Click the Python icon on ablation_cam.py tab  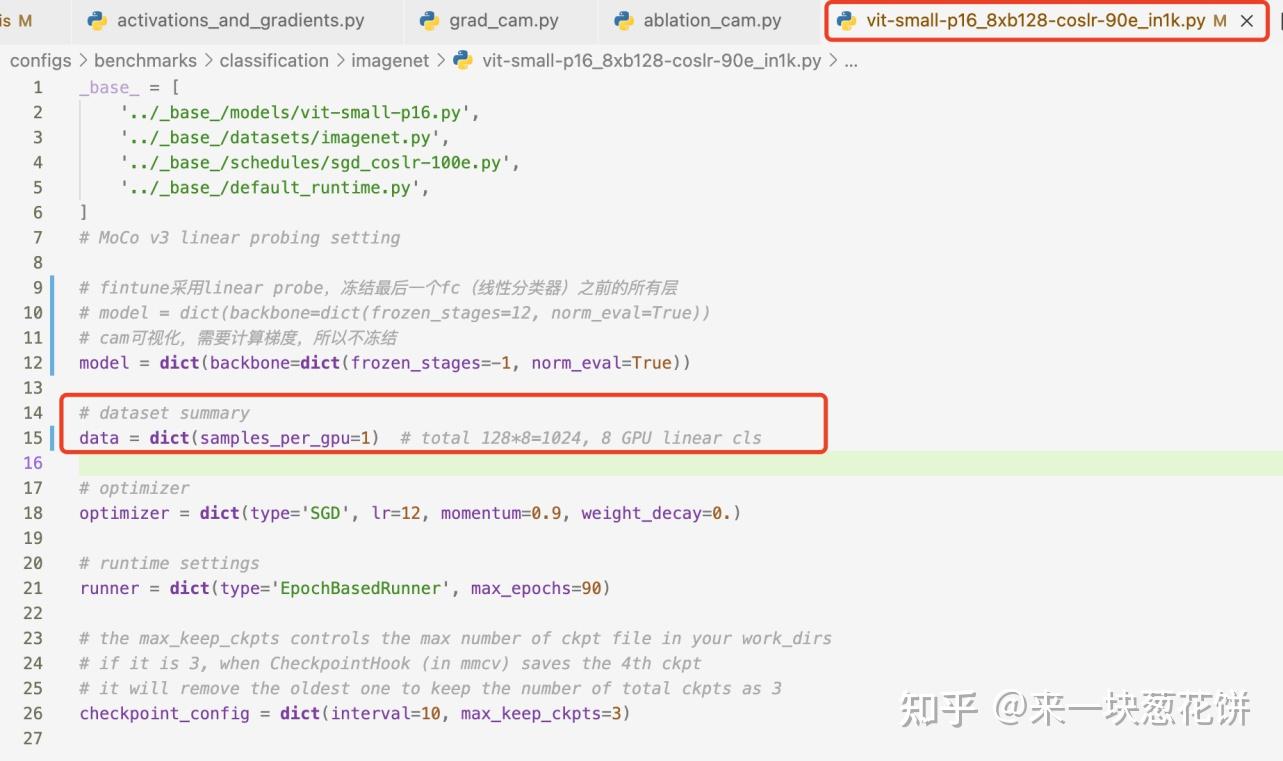pyautogui.click(x=624, y=20)
